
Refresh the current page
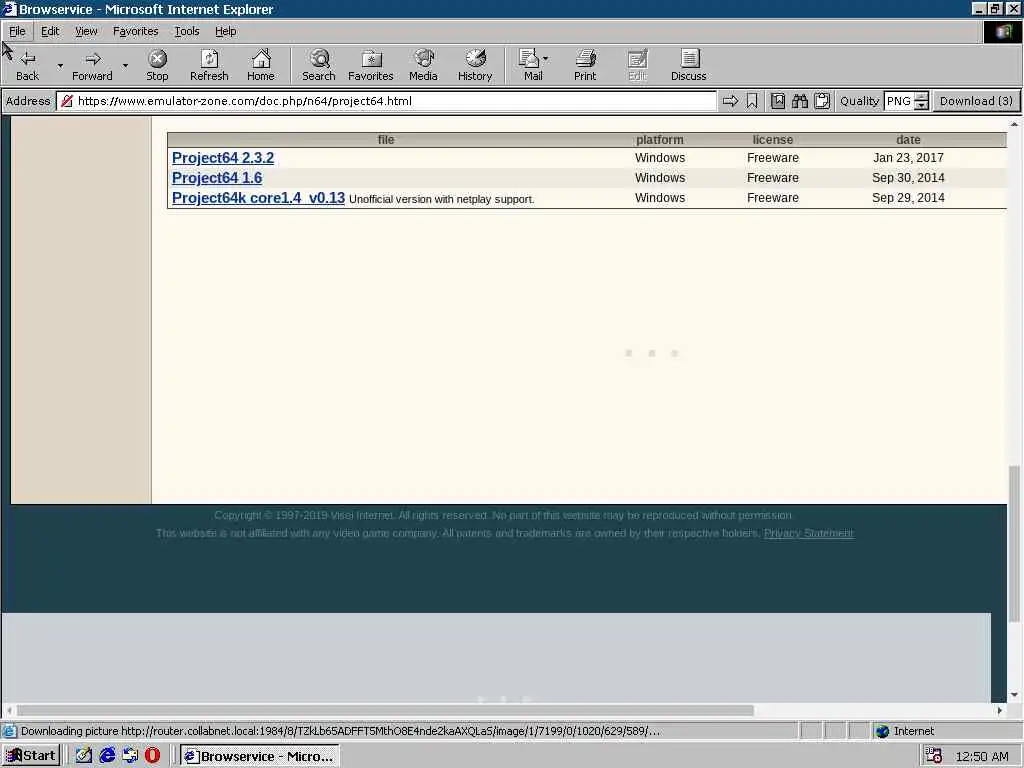(x=209, y=65)
